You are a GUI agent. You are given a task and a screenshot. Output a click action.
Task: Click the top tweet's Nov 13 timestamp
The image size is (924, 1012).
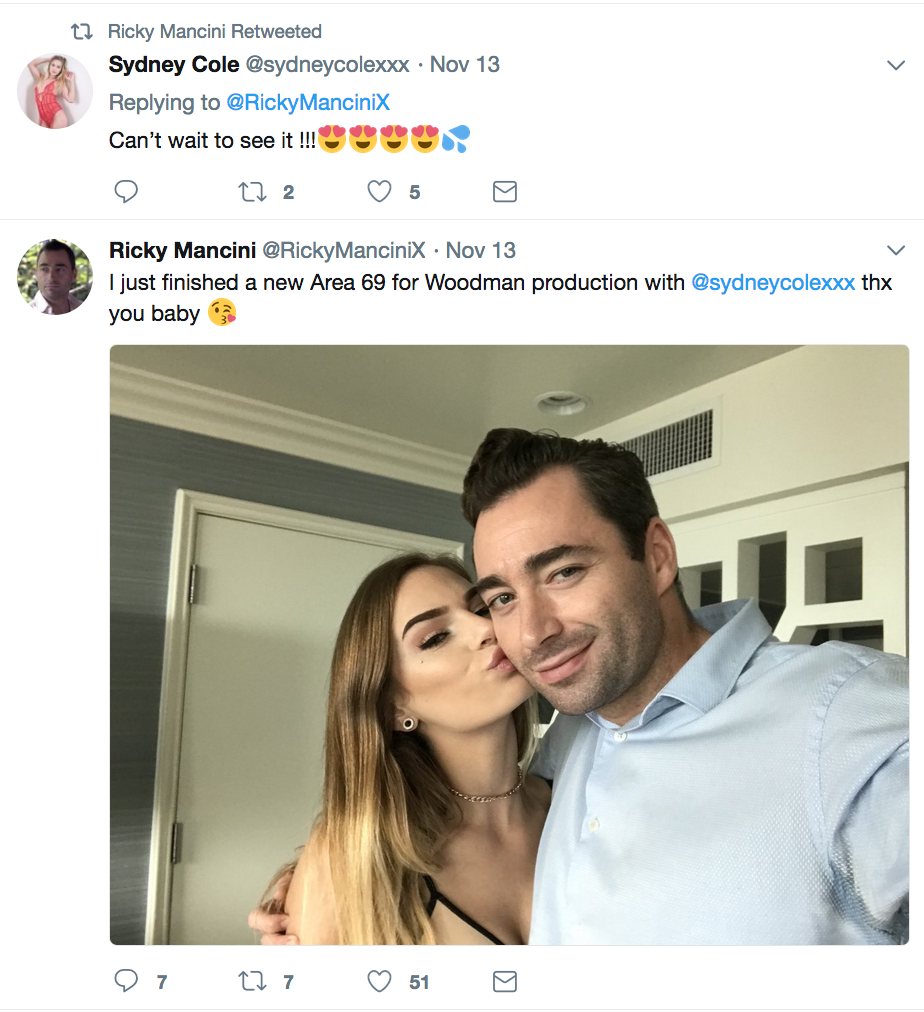coord(465,65)
